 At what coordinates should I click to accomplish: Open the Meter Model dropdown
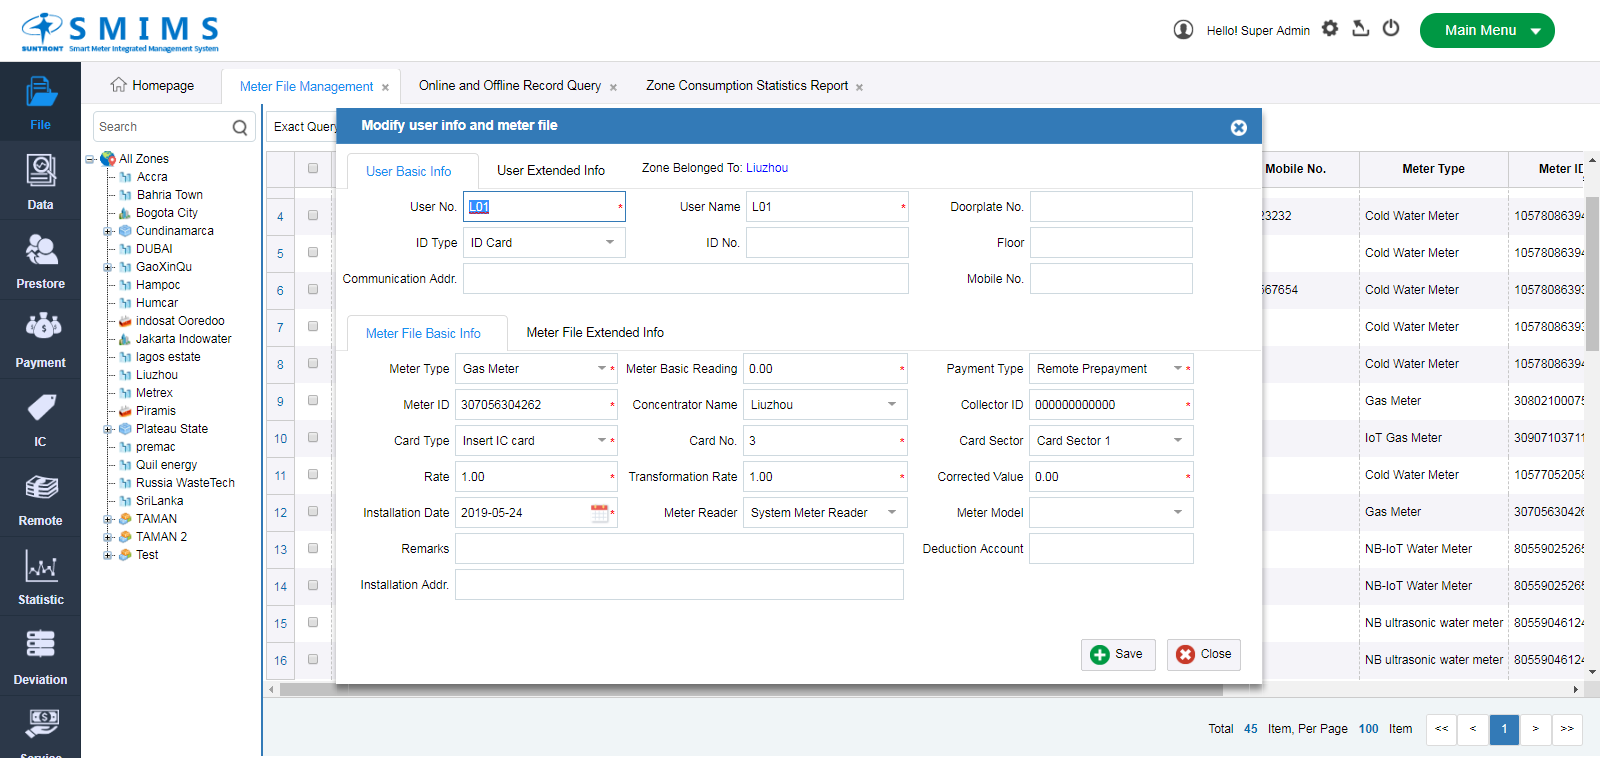point(1111,513)
